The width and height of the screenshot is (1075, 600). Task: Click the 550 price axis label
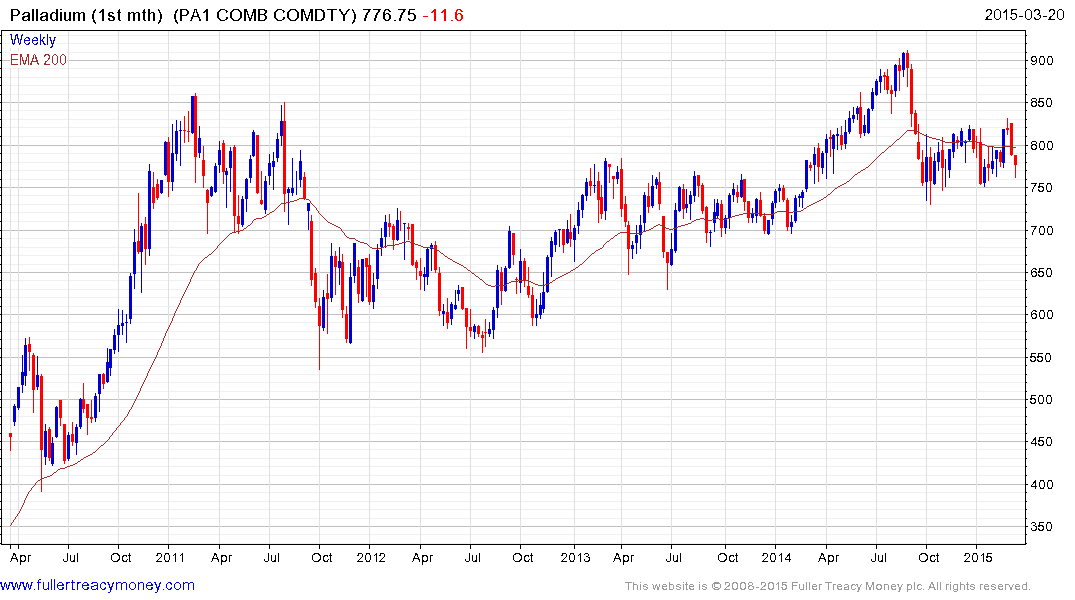[x=1042, y=357]
